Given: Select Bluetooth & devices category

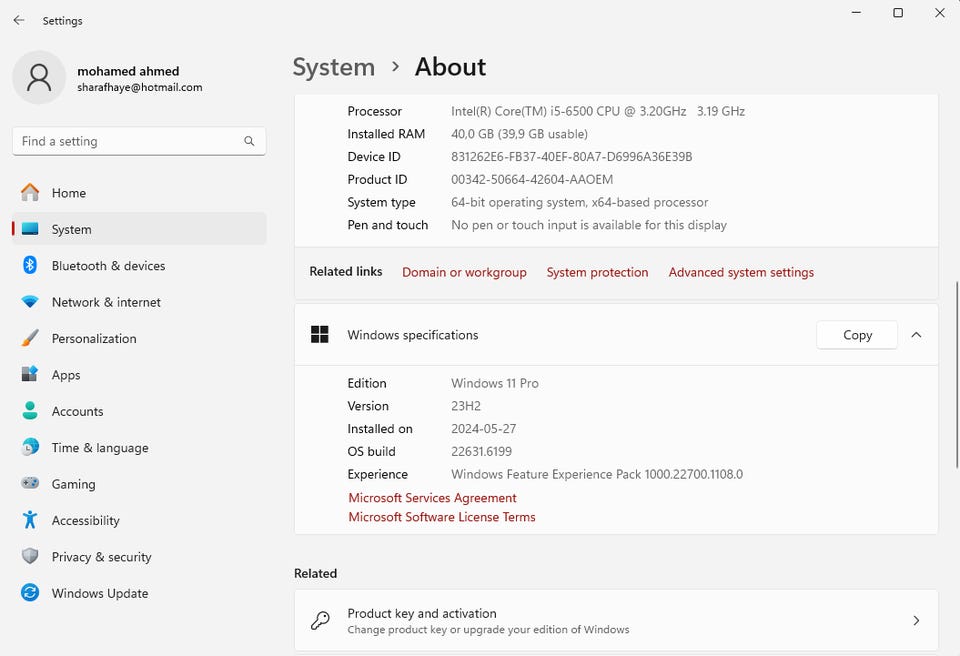Looking at the screenshot, I should coord(139,265).
